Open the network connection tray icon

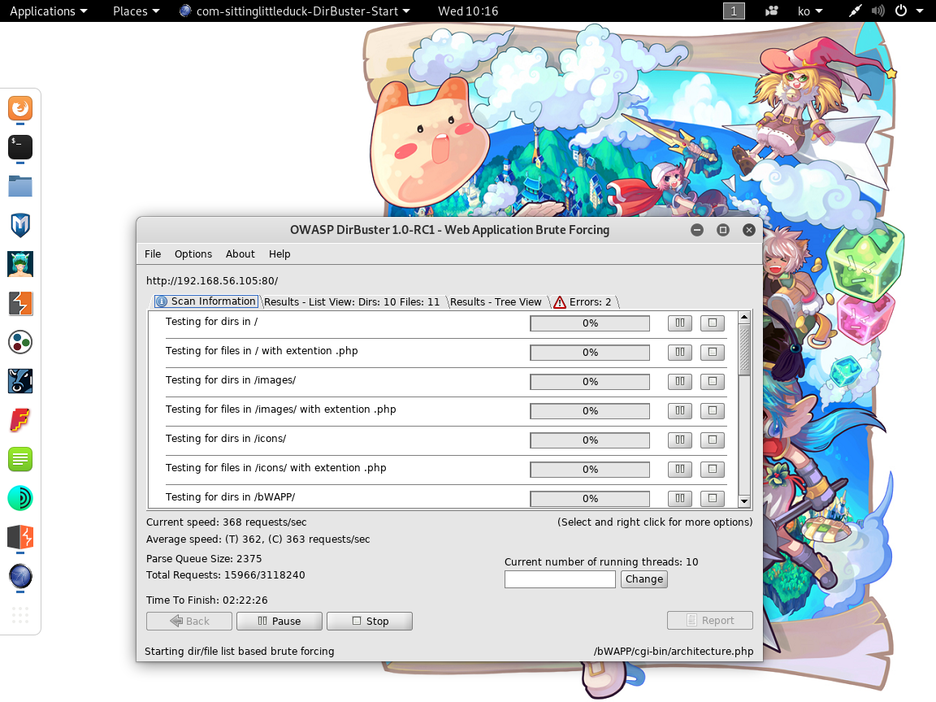(855, 11)
